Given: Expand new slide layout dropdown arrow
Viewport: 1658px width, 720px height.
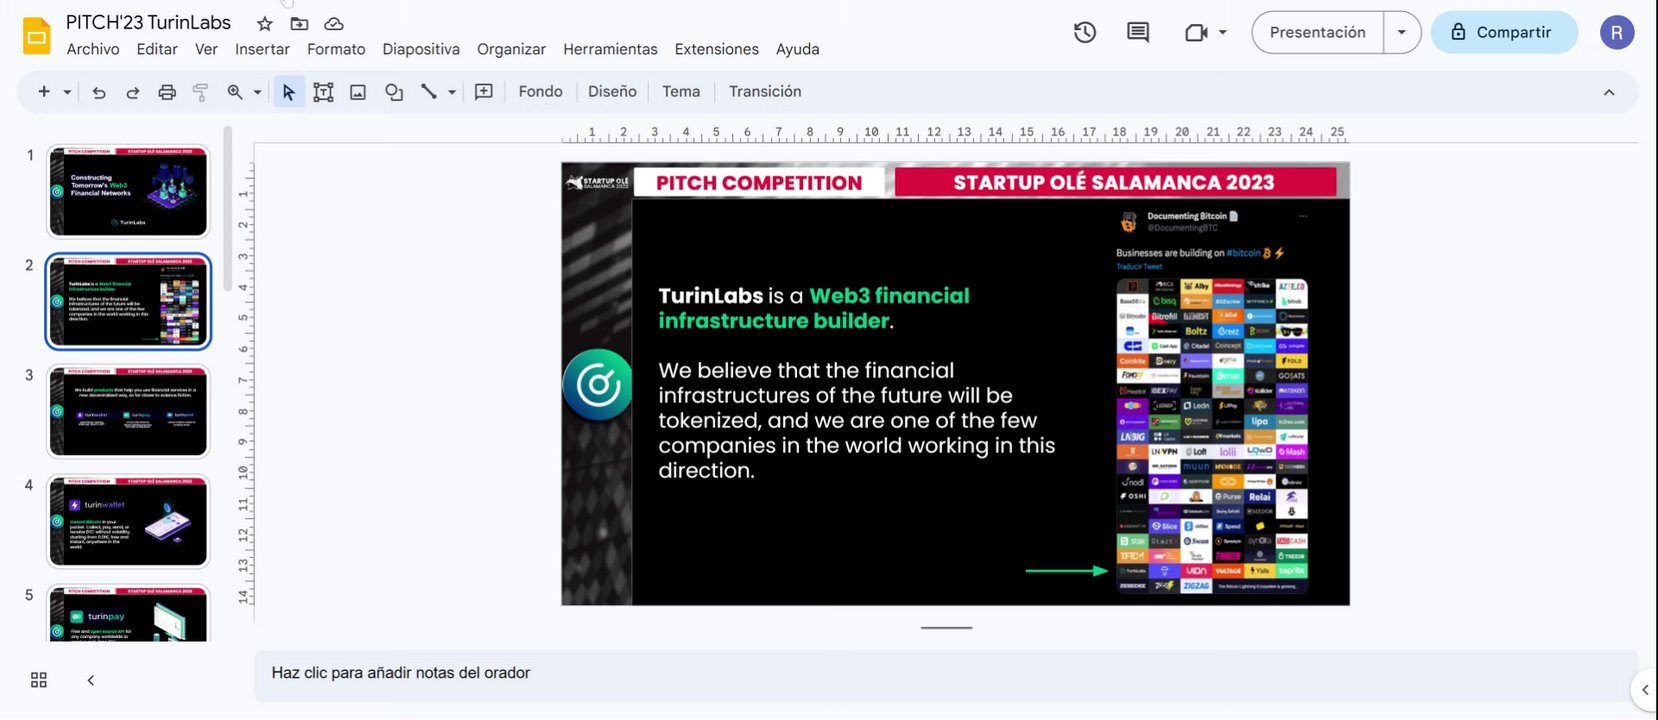Looking at the screenshot, I should [x=67, y=92].
